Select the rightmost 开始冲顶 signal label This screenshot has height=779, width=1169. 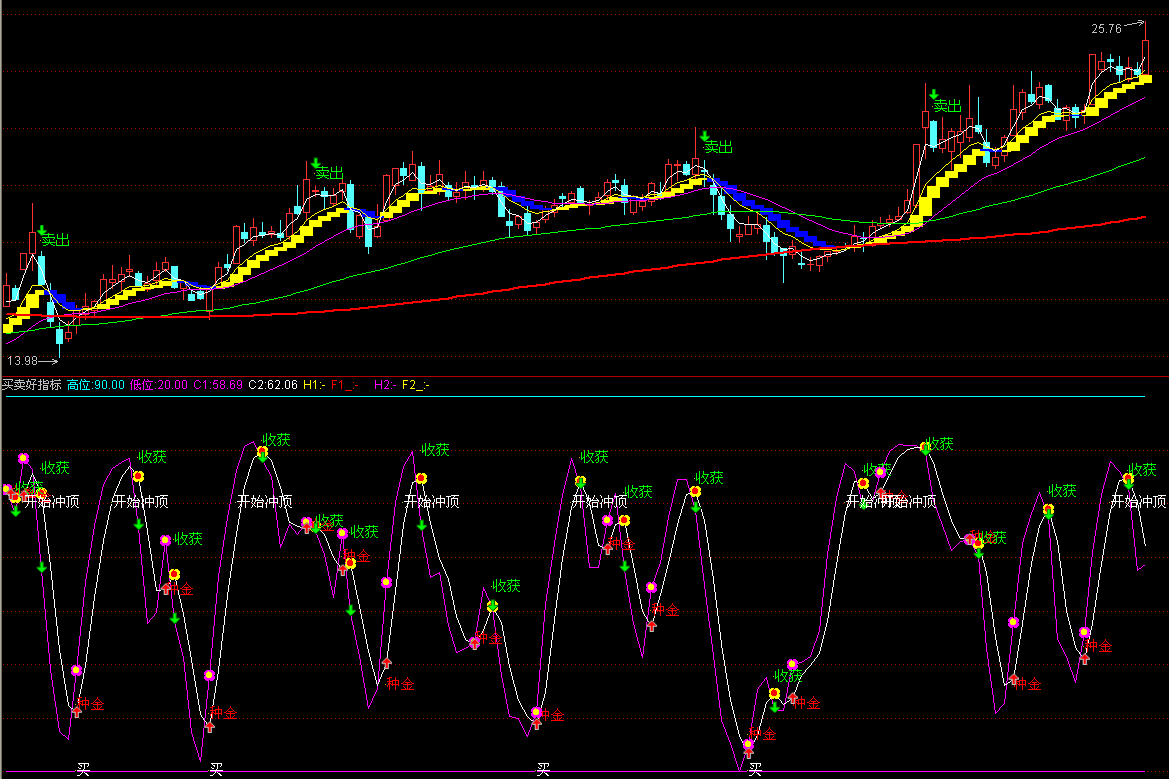click(1139, 502)
